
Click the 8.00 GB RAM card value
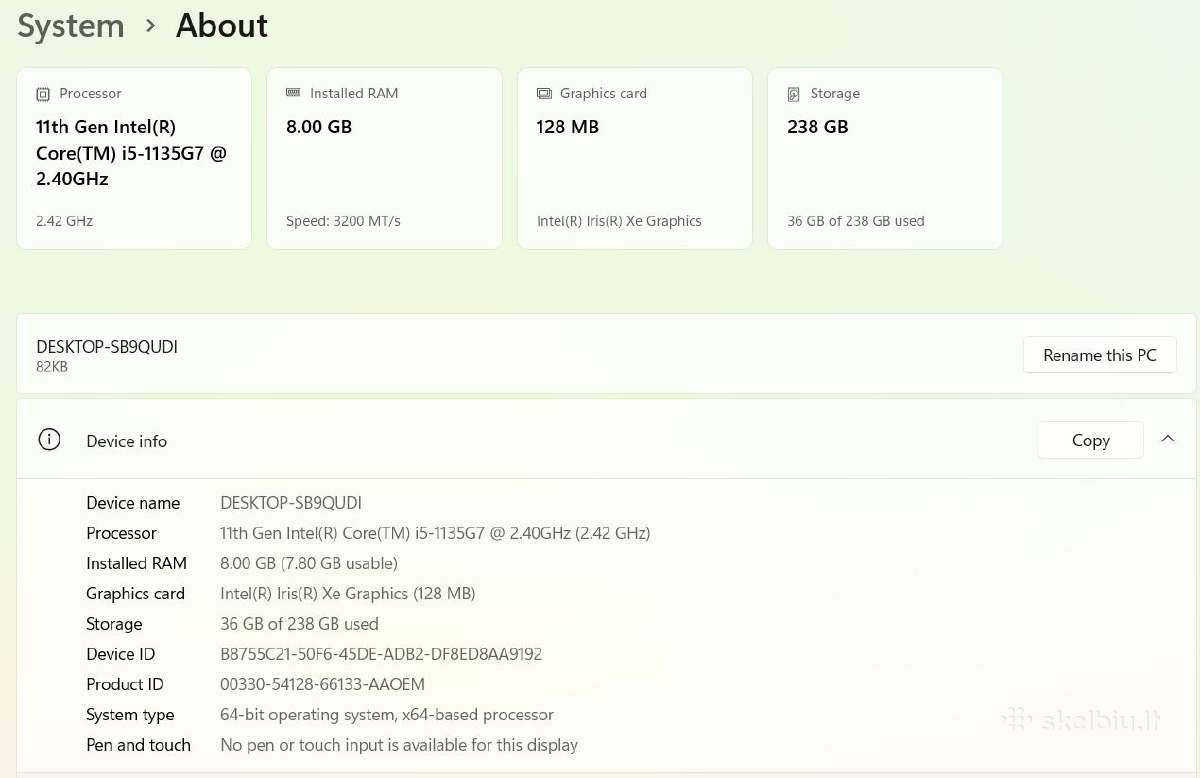(x=319, y=127)
